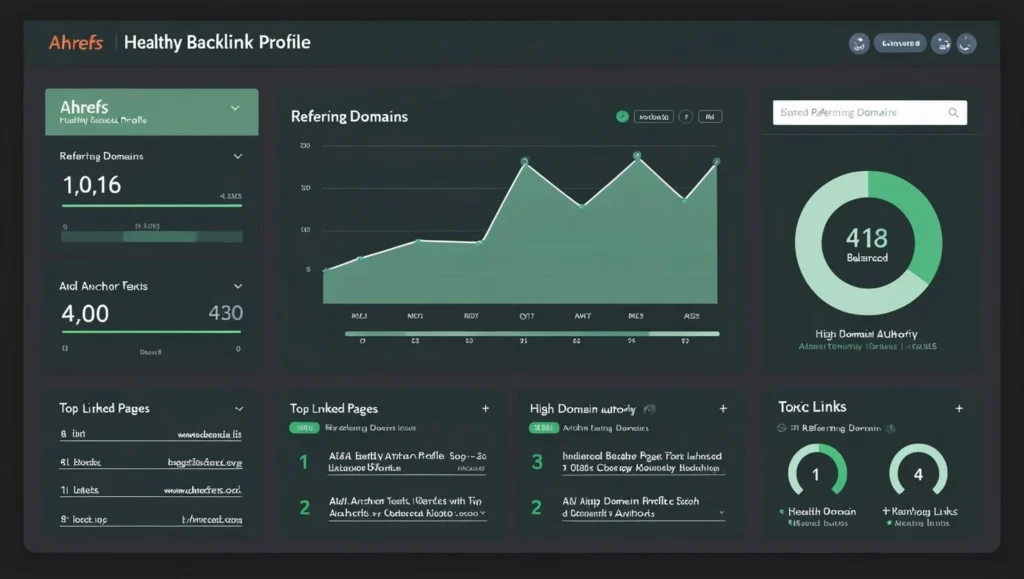Click the plus icon in High Domain authority card

[723, 409]
